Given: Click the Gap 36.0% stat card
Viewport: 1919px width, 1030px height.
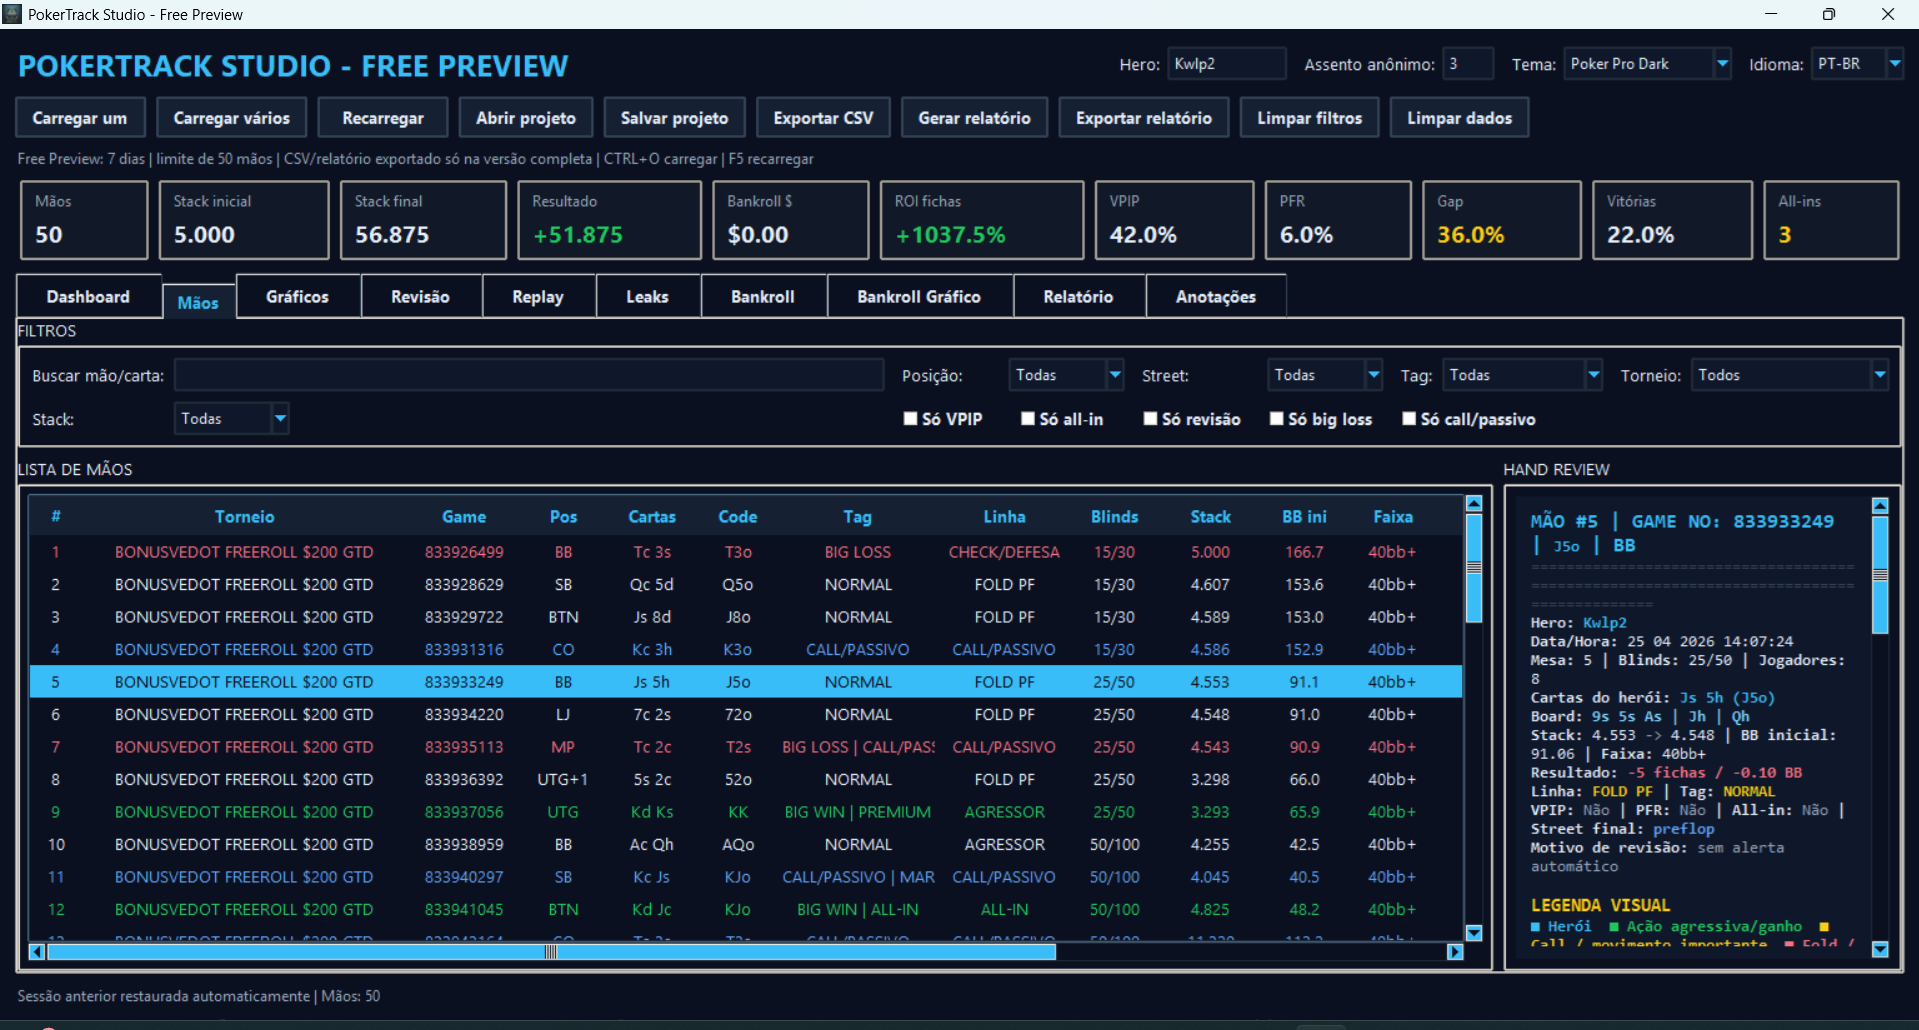Looking at the screenshot, I should [1502, 220].
